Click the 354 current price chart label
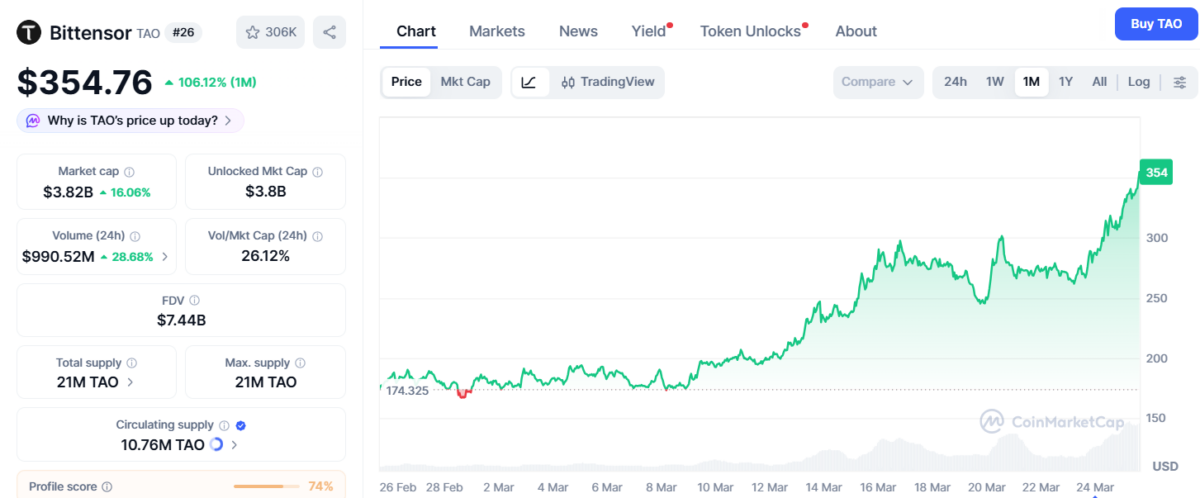Viewport: 1200px width, 498px height. coord(1156,172)
